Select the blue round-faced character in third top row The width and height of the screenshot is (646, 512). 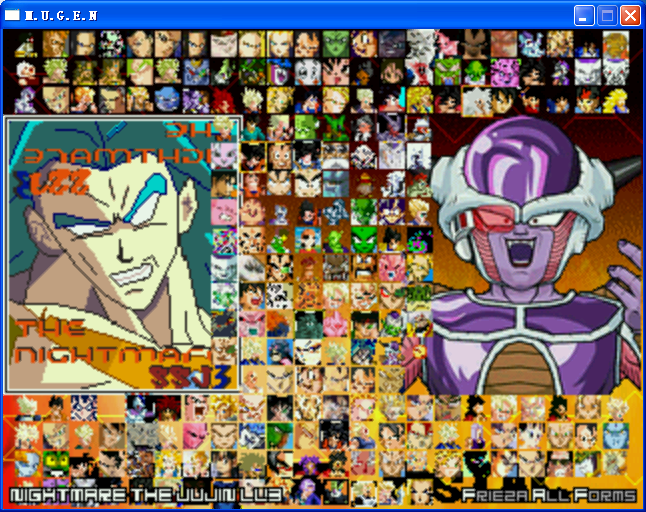[167, 100]
